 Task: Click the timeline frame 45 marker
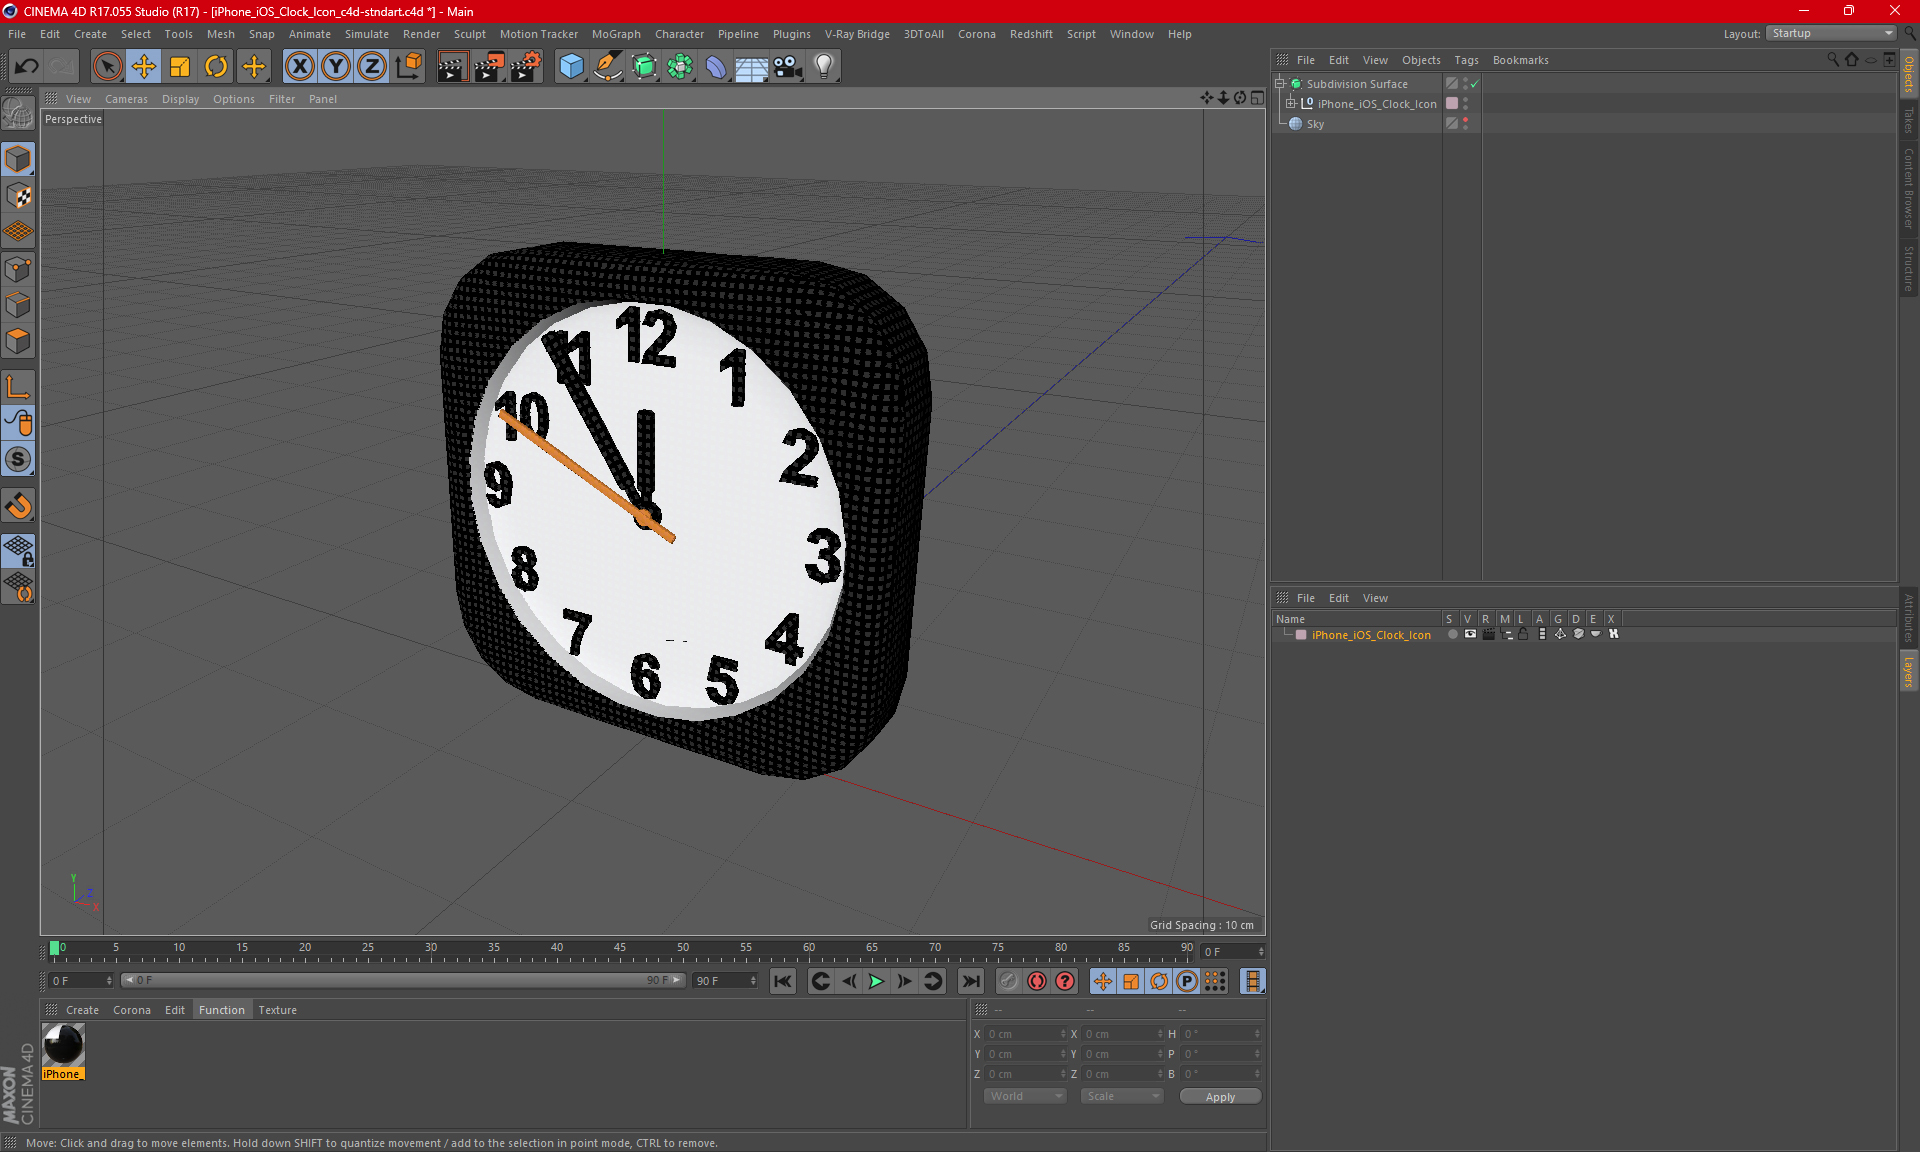[620, 950]
